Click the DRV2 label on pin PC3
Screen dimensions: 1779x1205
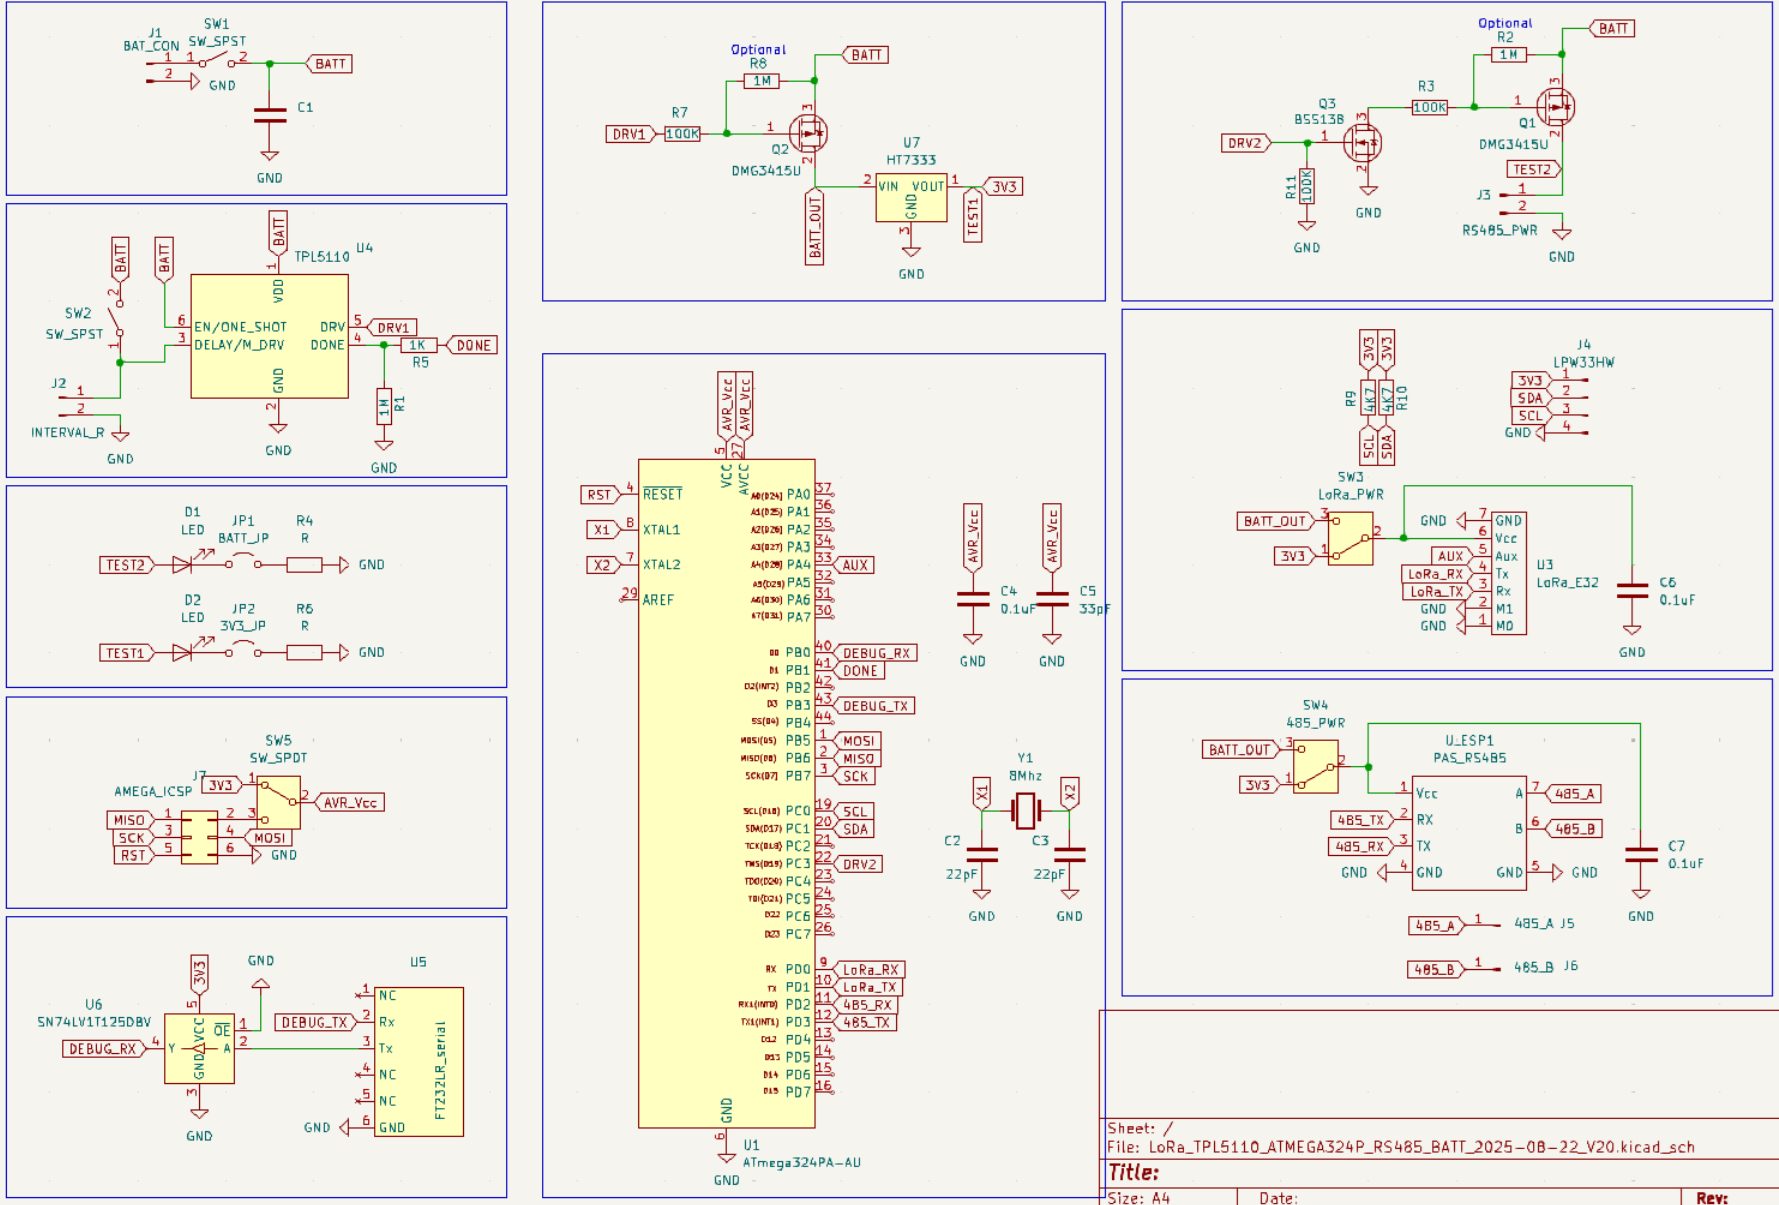pos(859,864)
